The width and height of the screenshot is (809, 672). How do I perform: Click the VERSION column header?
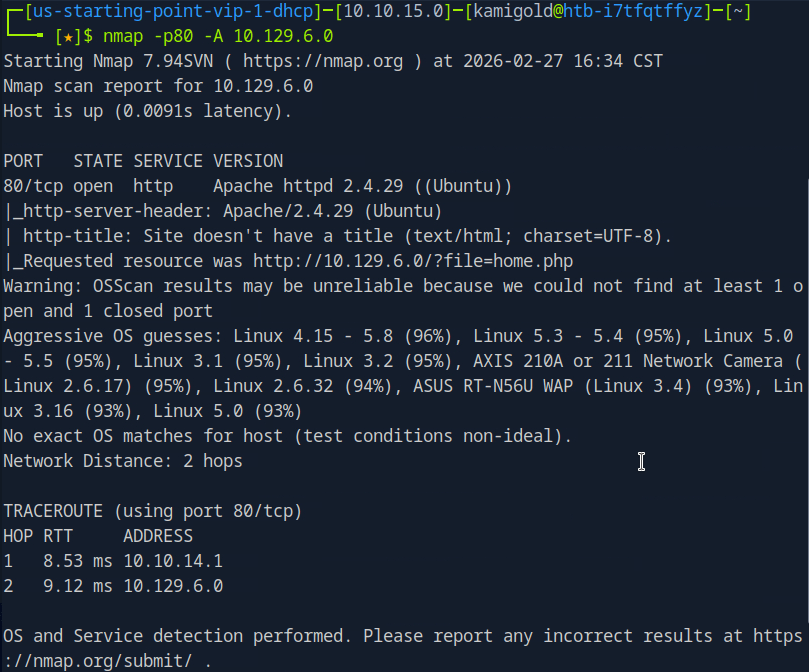[x=248, y=161]
